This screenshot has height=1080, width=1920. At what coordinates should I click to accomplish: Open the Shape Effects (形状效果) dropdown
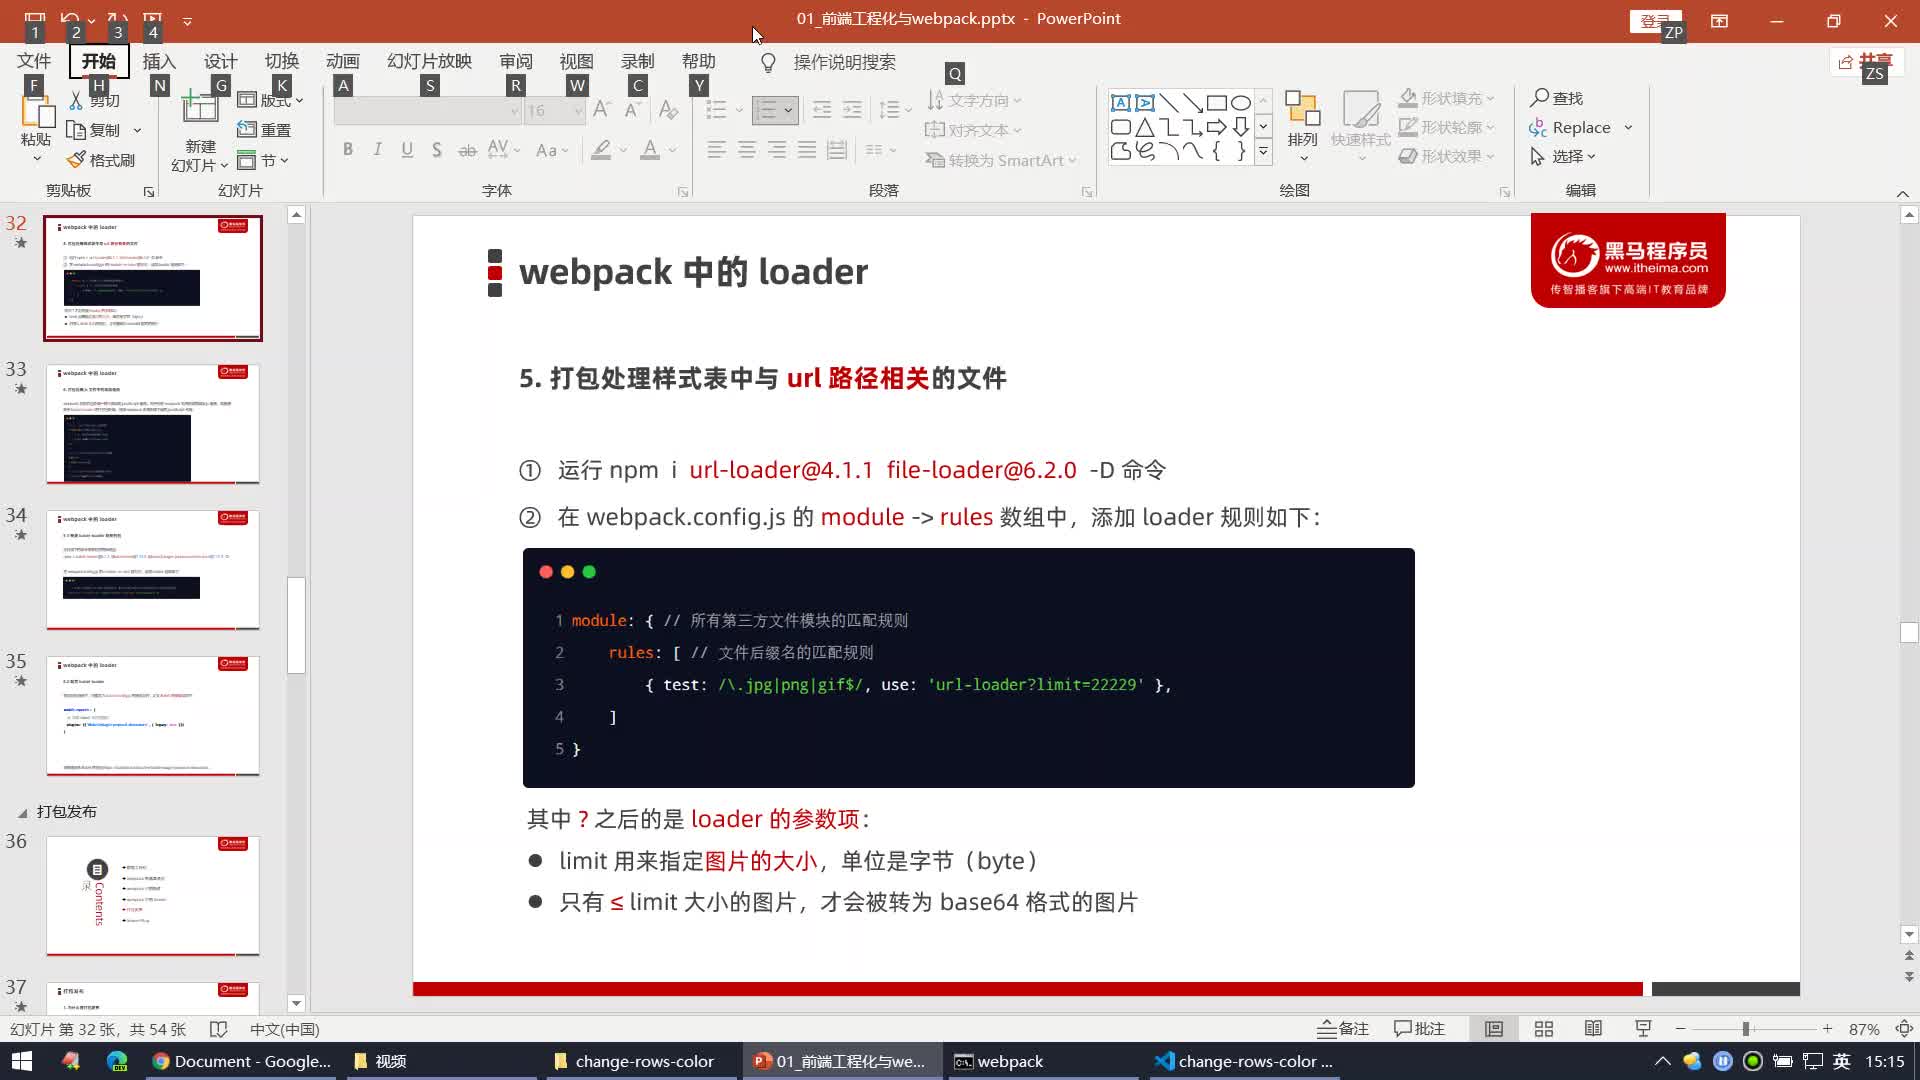1447,156
